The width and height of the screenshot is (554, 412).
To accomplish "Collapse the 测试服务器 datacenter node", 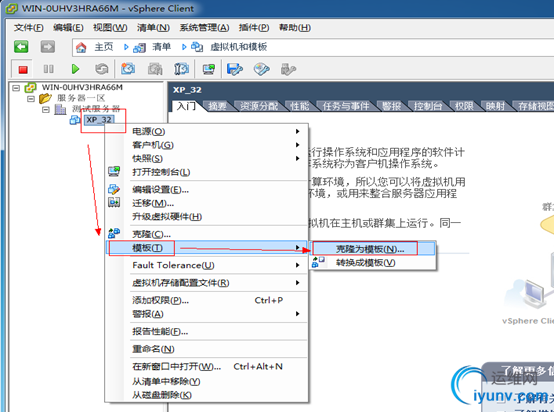I will [x=46, y=110].
